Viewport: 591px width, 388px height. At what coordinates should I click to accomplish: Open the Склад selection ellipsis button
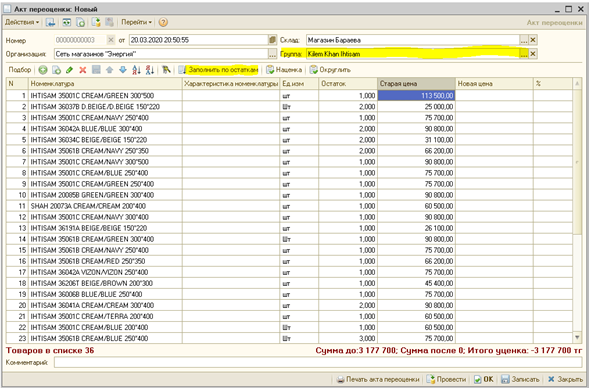(524, 40)
